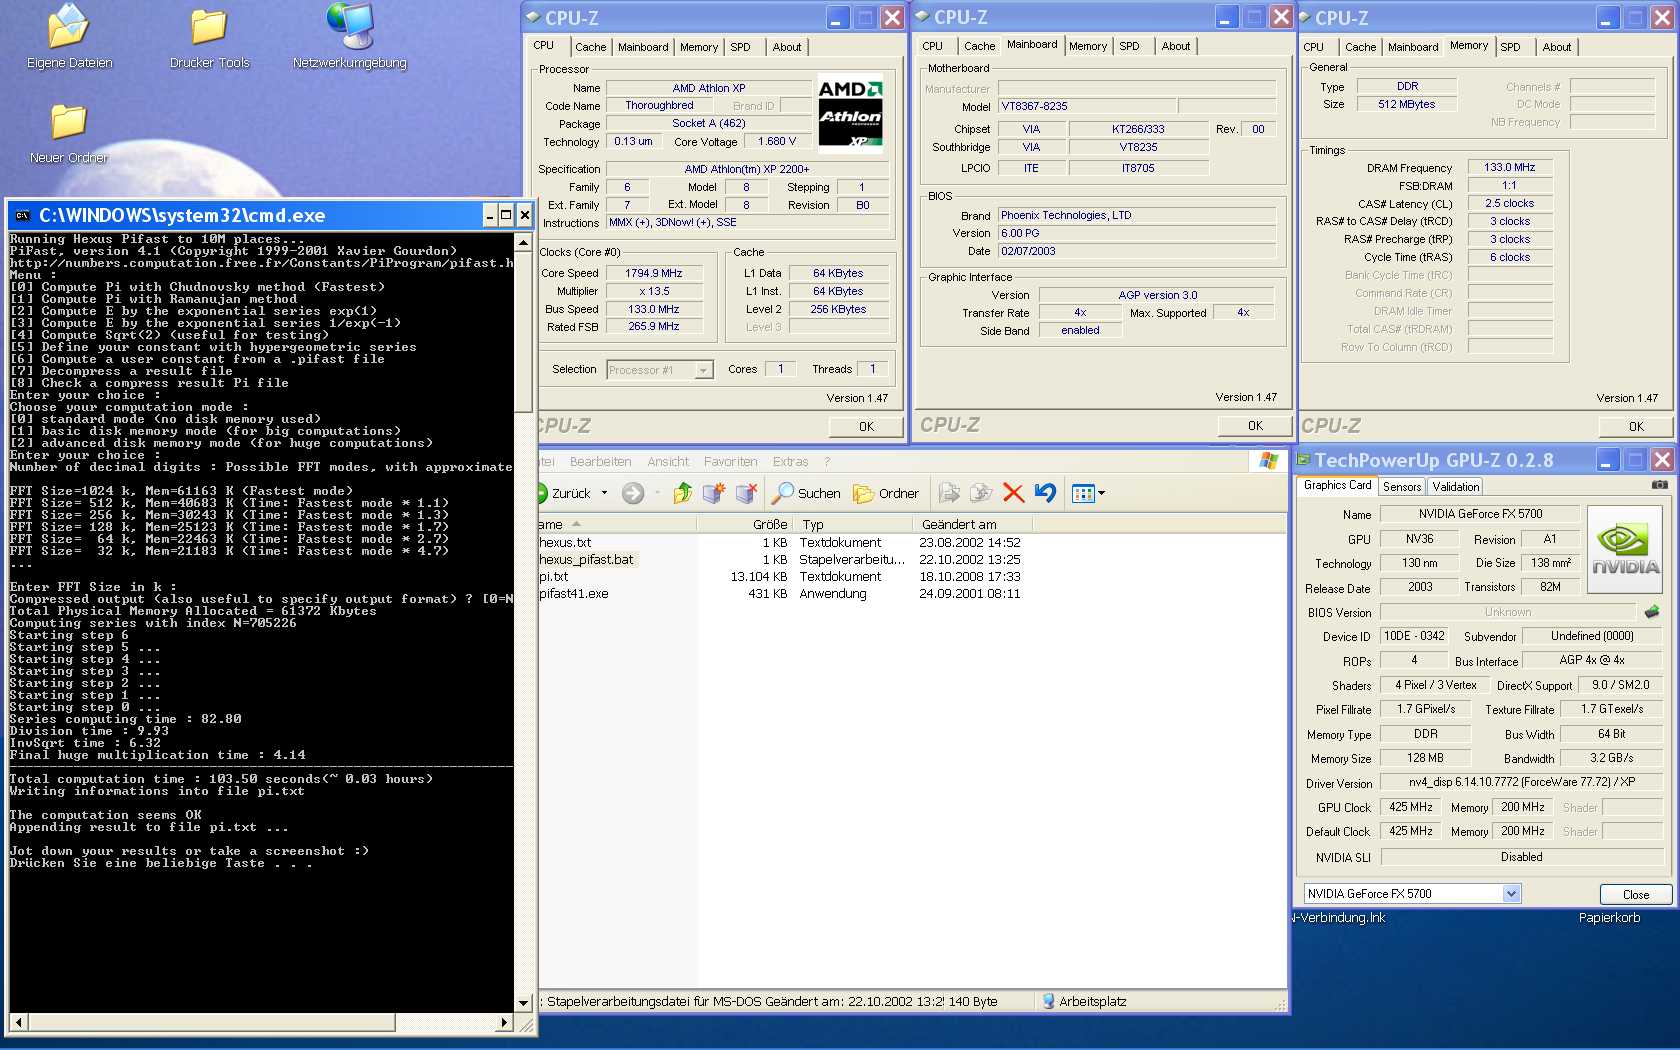The width and height of the screenshot is (1680, 1050).
Task: Open the Extras menu in Explorer
Action: coord(790,462)
